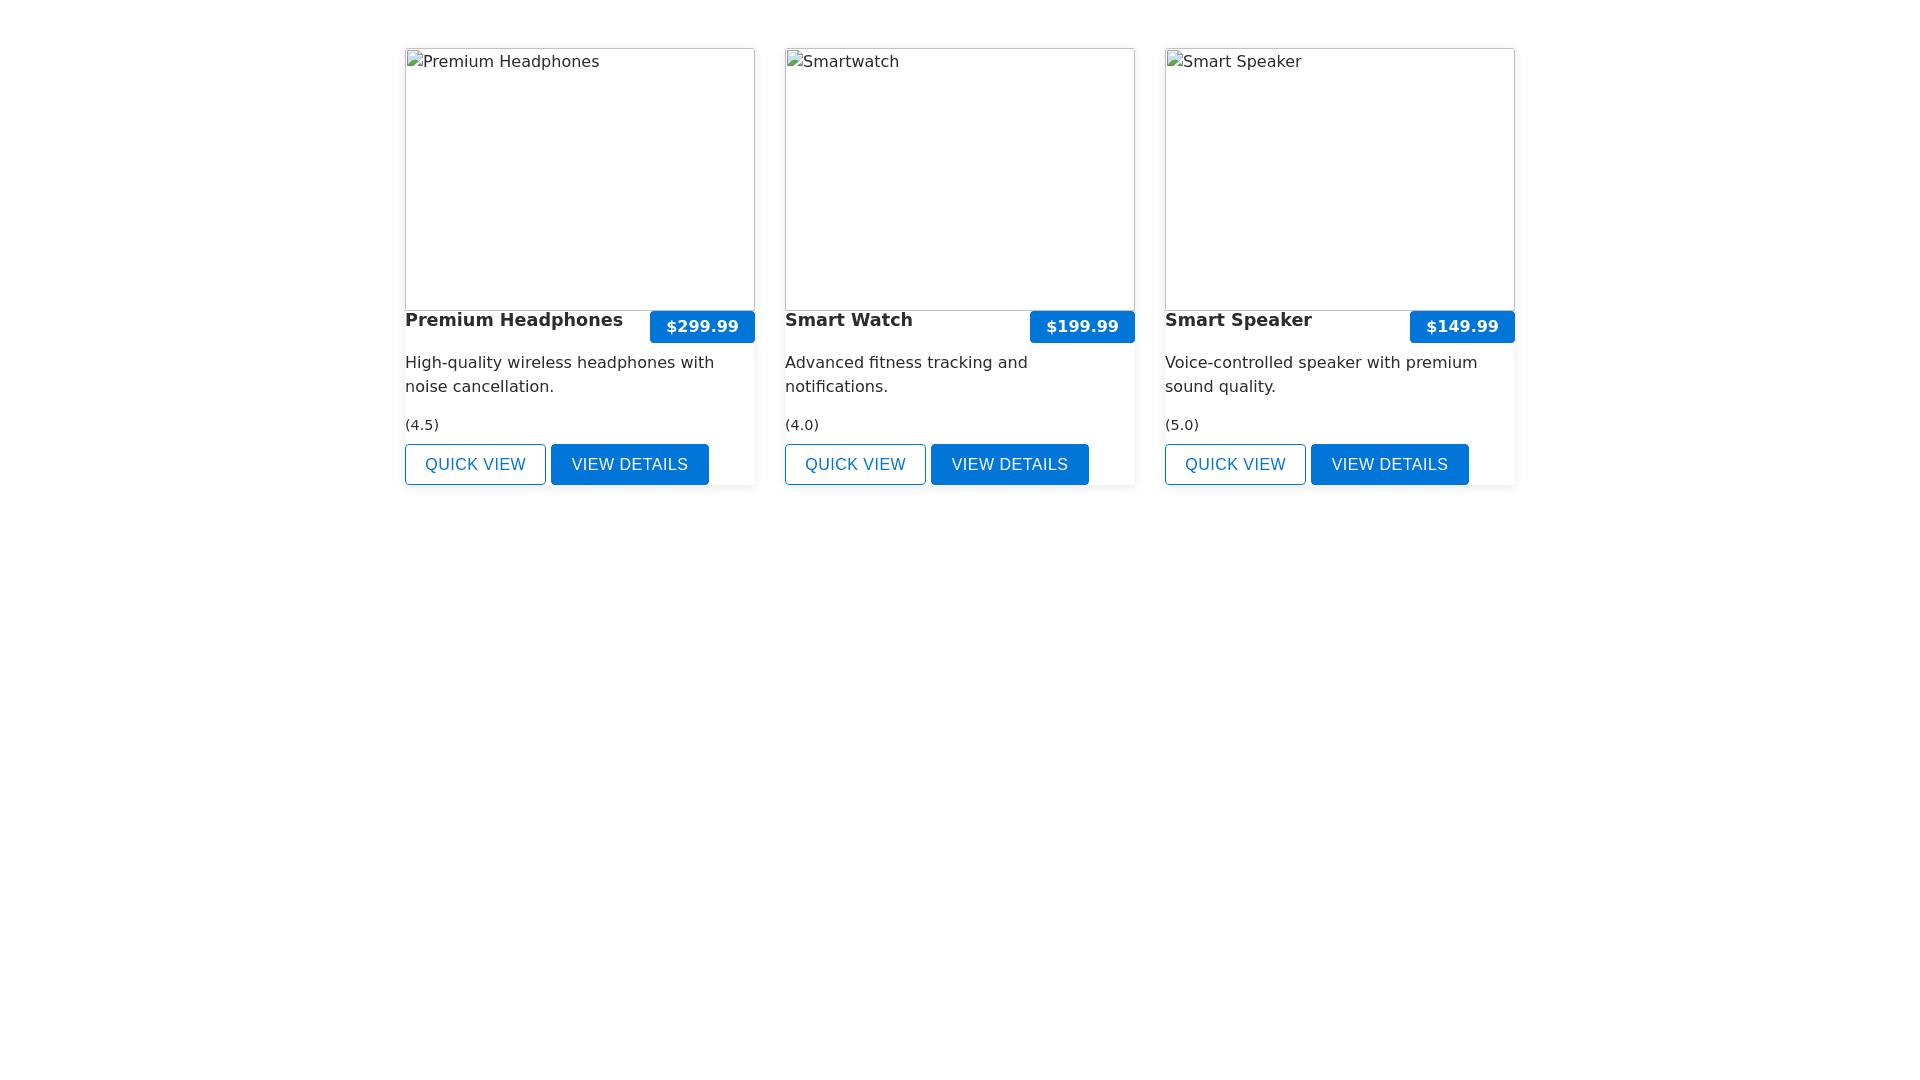View details of Smart Watch
Screen dimensions: 1920x1080
click(x=1009, y=464)
